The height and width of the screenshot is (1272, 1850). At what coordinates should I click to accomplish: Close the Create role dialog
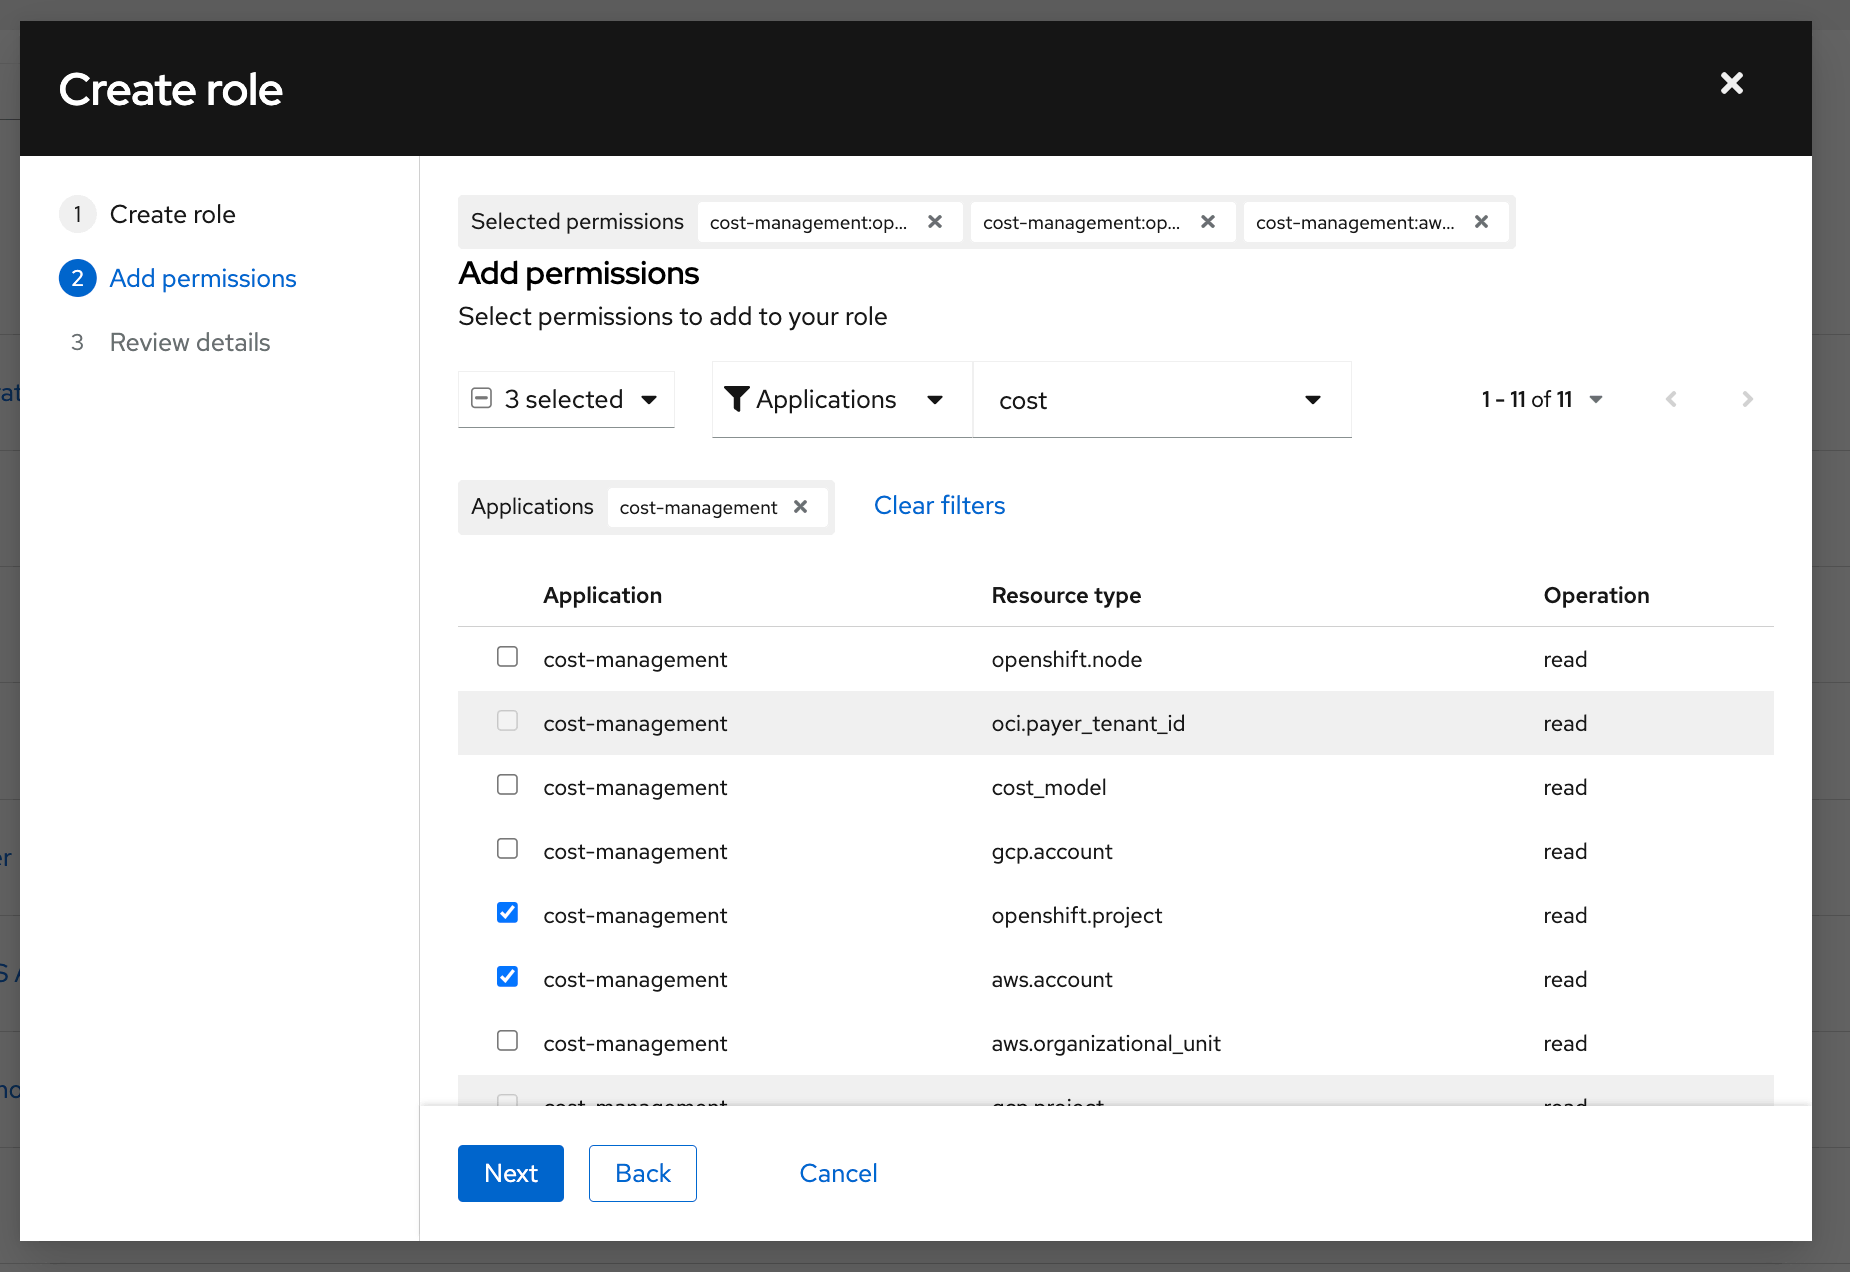point(1731,83)
